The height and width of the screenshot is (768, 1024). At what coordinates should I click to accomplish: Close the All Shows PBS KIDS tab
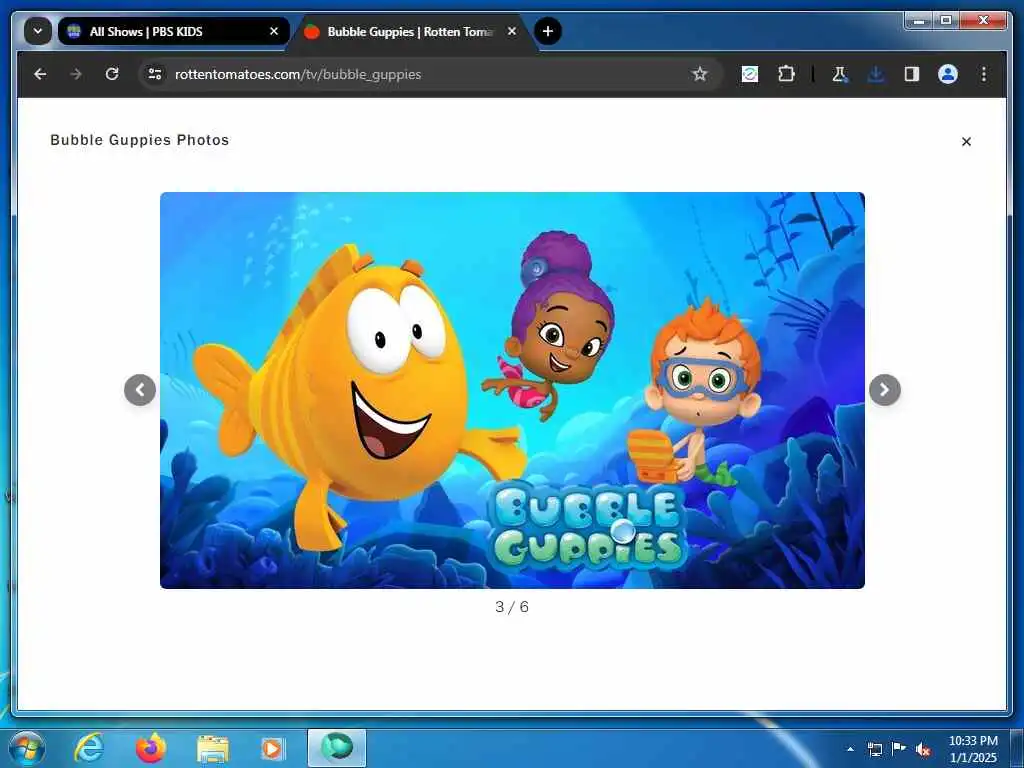point(274,31)
